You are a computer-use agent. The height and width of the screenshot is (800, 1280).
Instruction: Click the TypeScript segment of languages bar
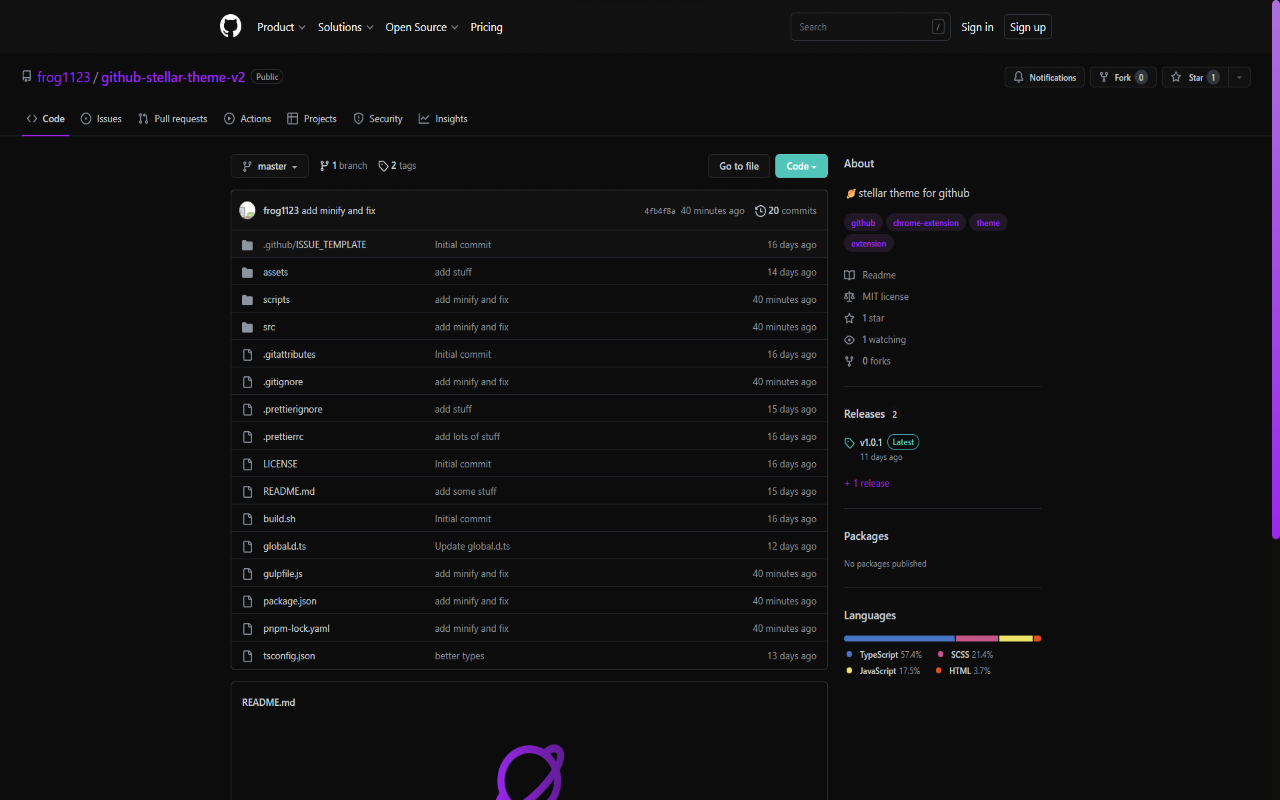[899, 638]
